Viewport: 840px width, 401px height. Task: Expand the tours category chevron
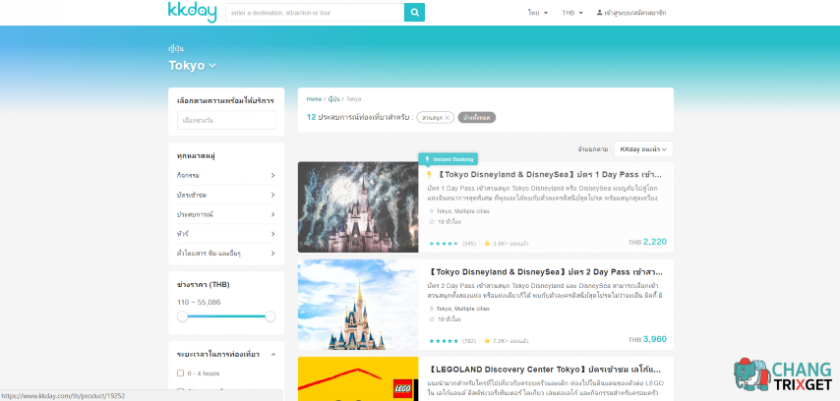pyautogui.click(x=273, y=234)
